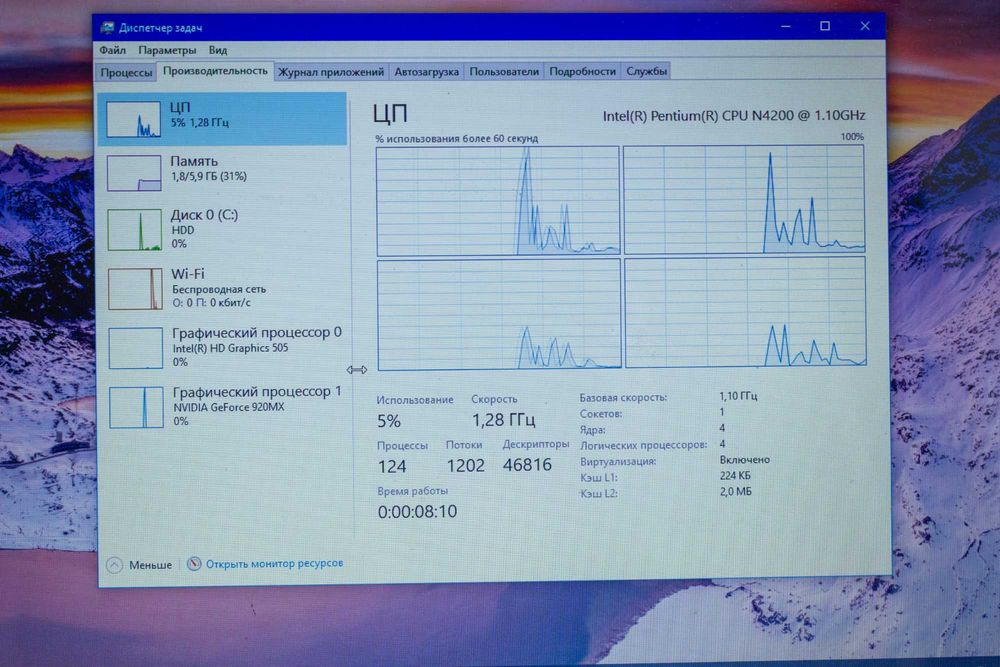Screen dimensions: 1000x667
Task: Switch to the Процессы tab
Action: point(126,72)
